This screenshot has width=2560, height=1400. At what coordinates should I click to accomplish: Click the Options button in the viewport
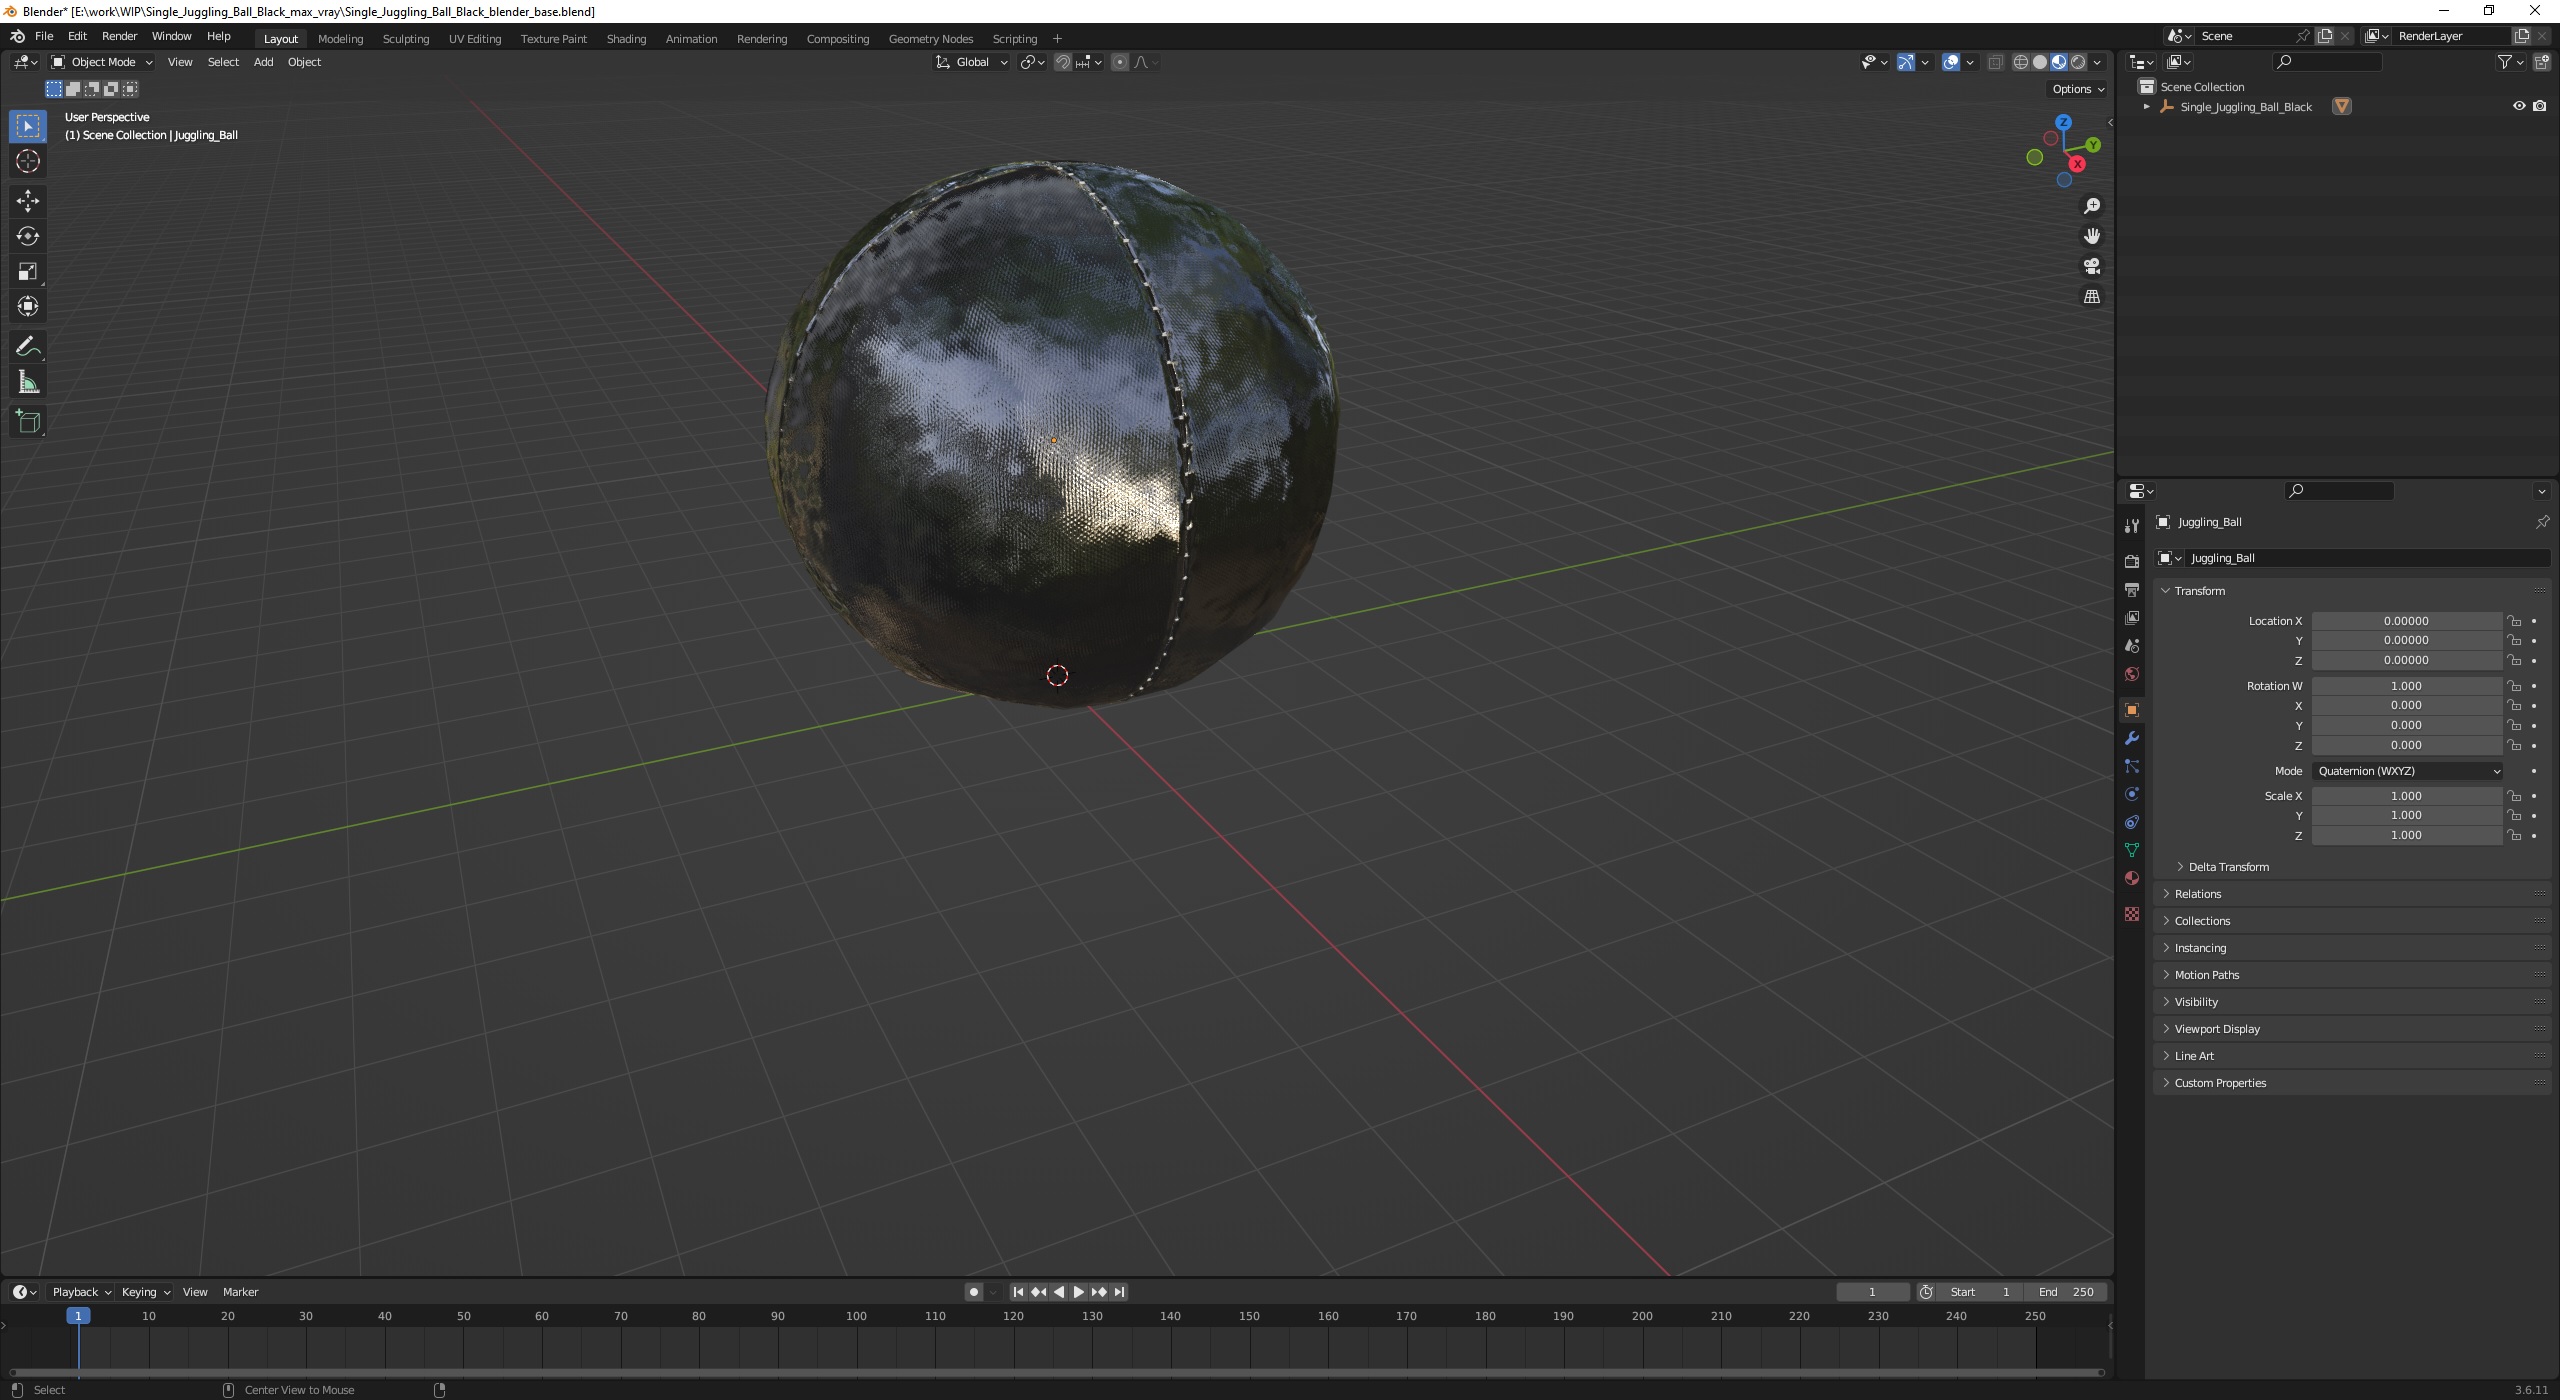[x=2077, y=89]
